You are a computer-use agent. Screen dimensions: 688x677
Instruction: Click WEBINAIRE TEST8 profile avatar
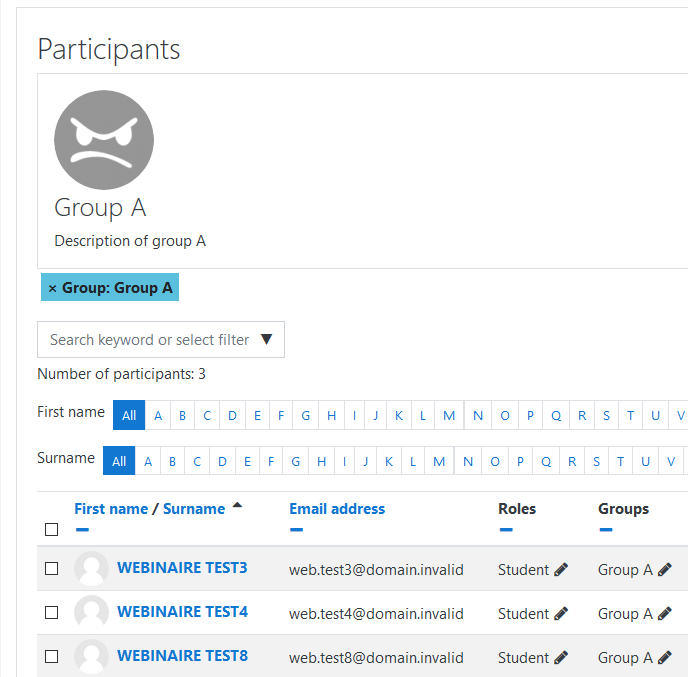point(91,656)
